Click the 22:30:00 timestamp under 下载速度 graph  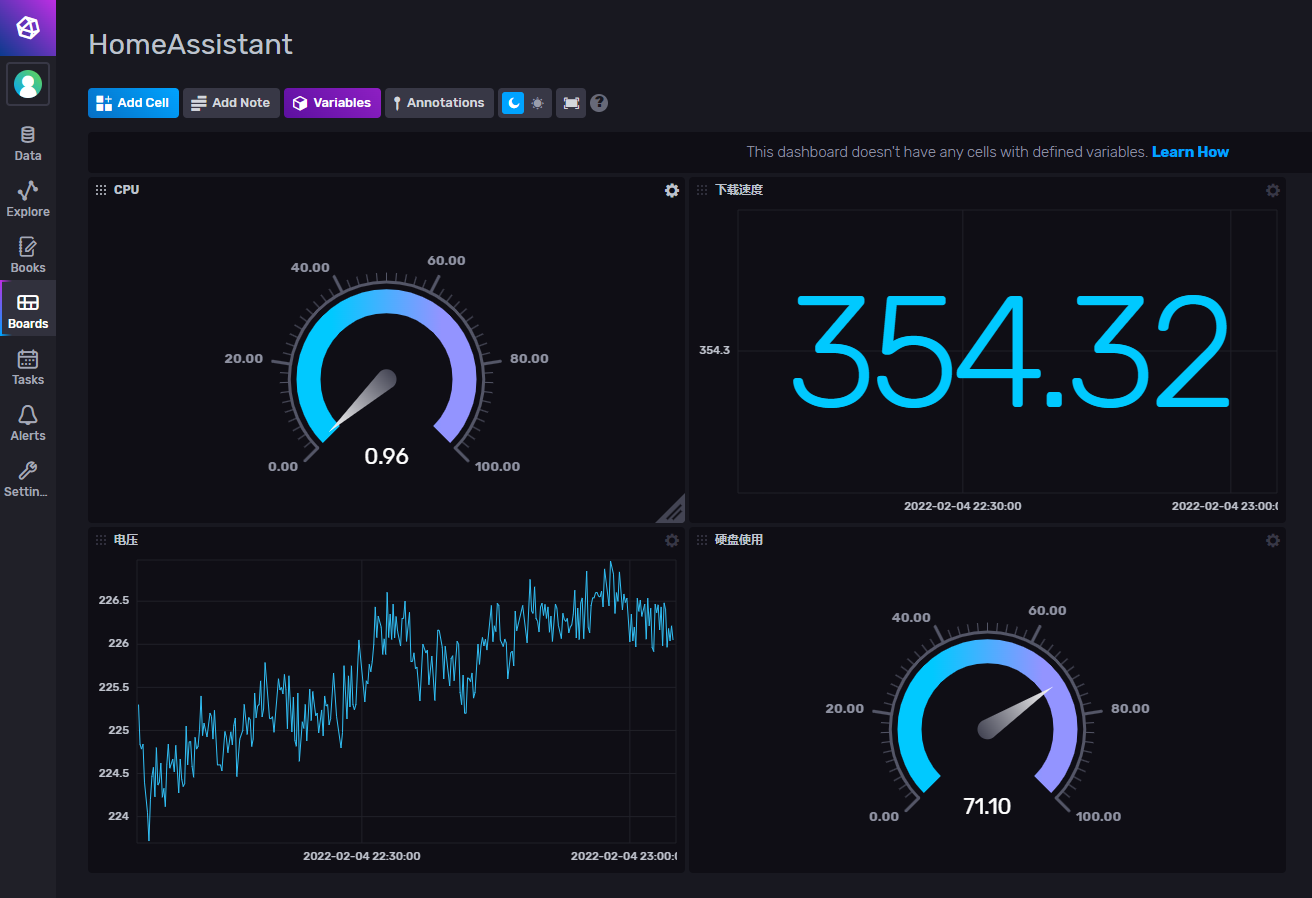click(963, 506)
